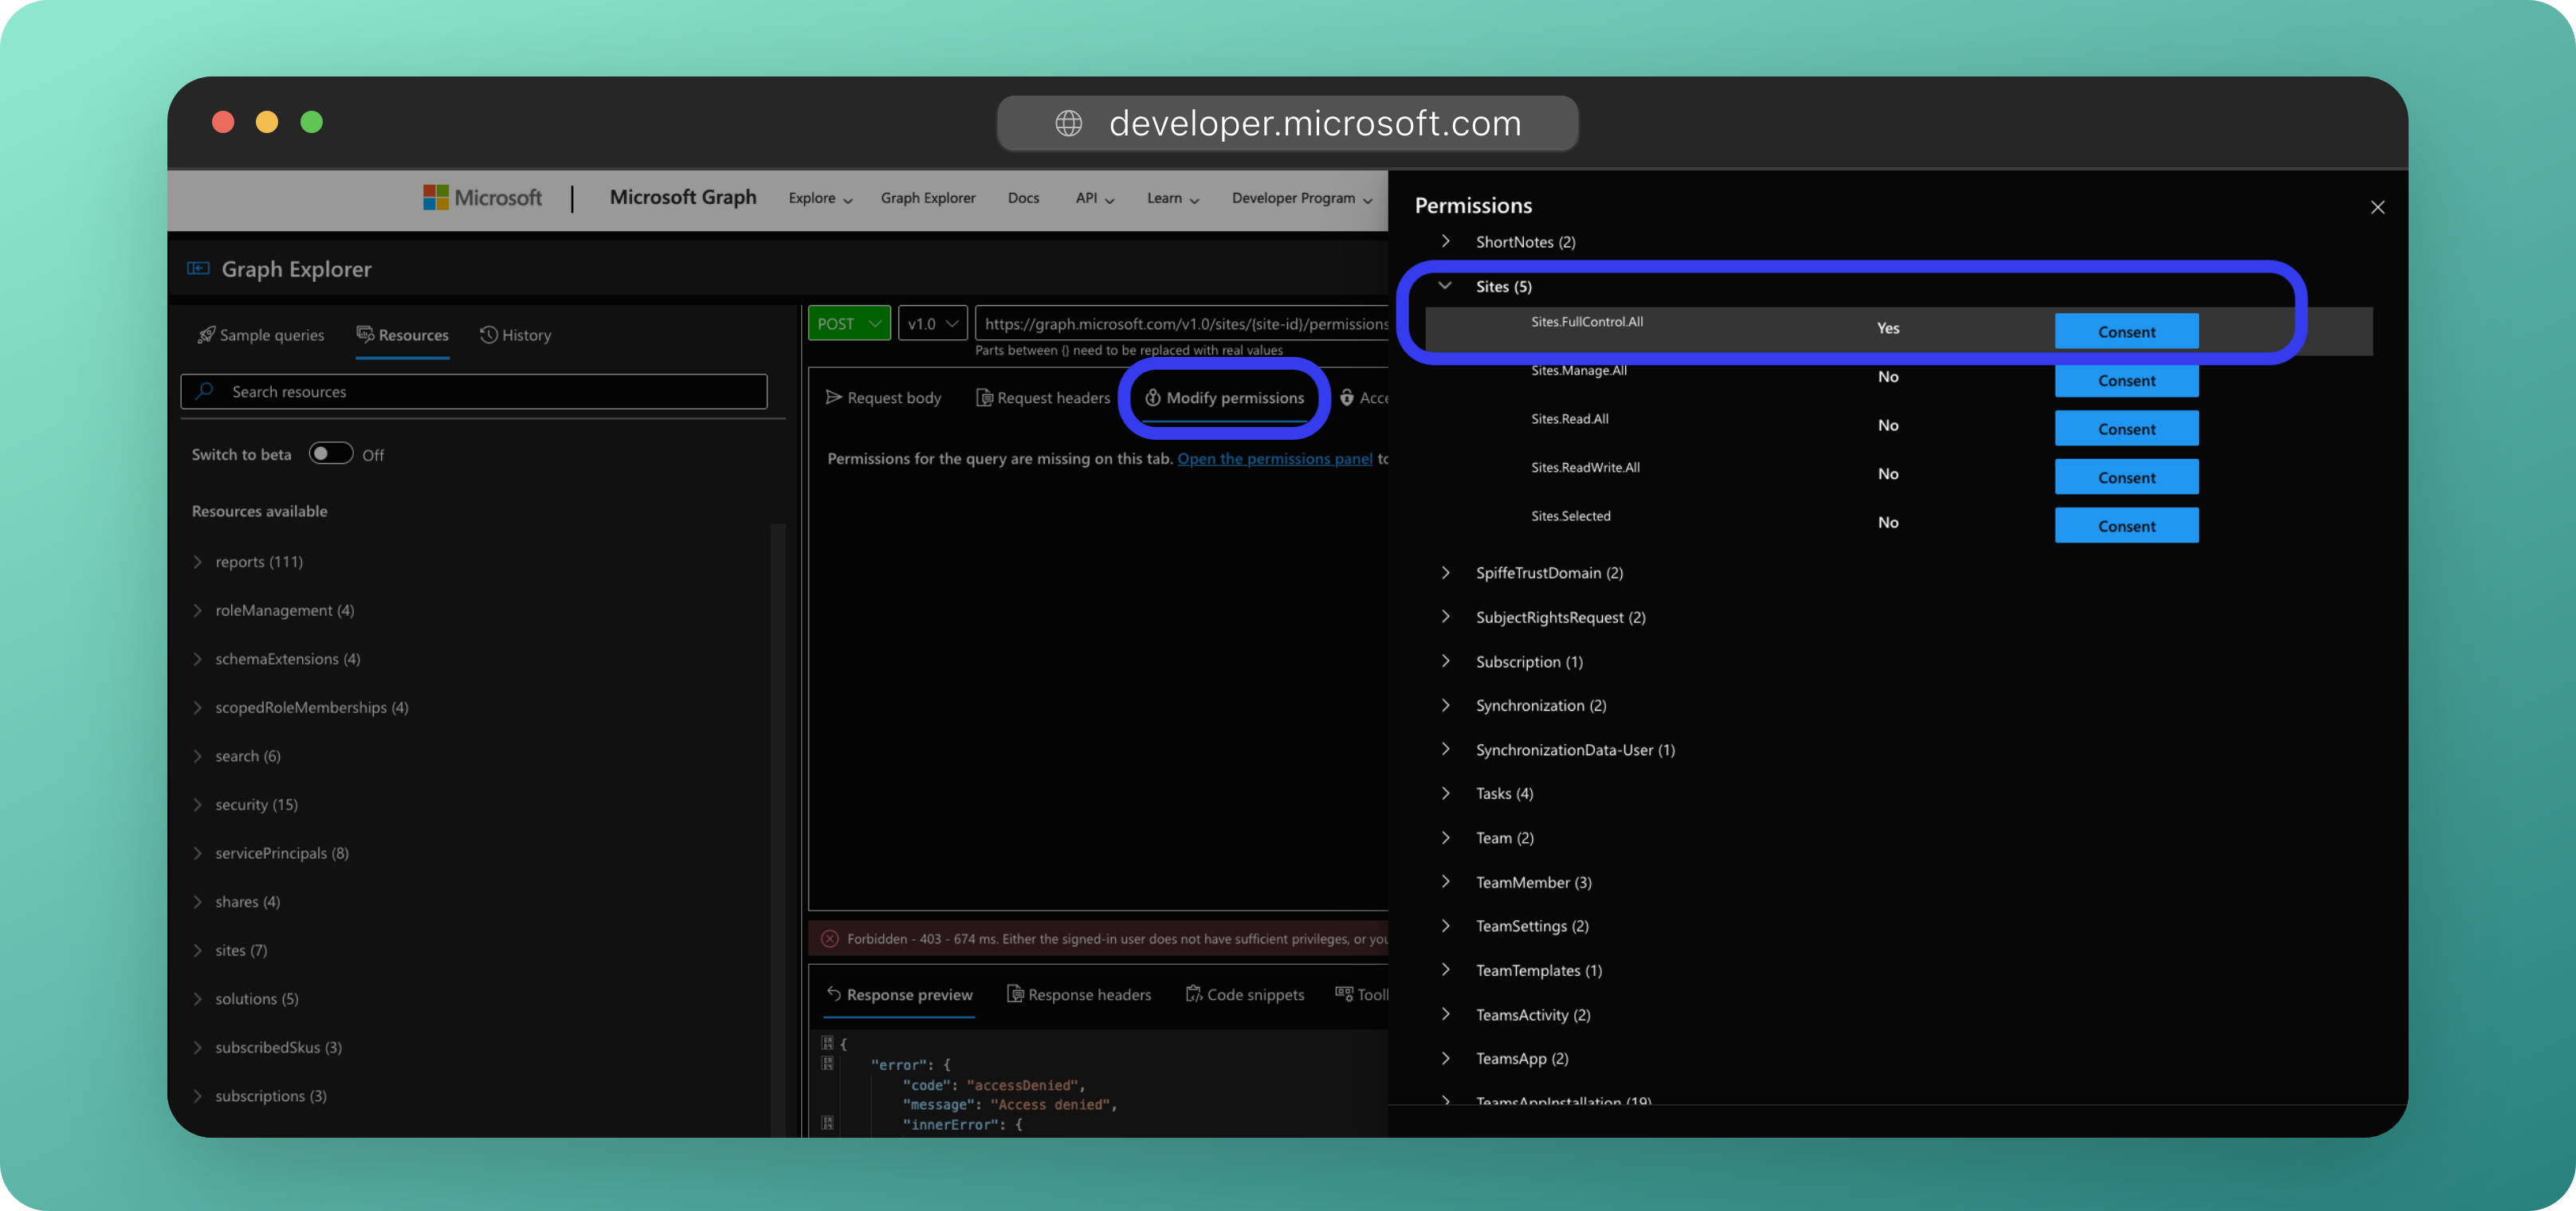2576x1211 pixels.
Task: Open the v1.0 version dropdown
Action: point(932,323)
